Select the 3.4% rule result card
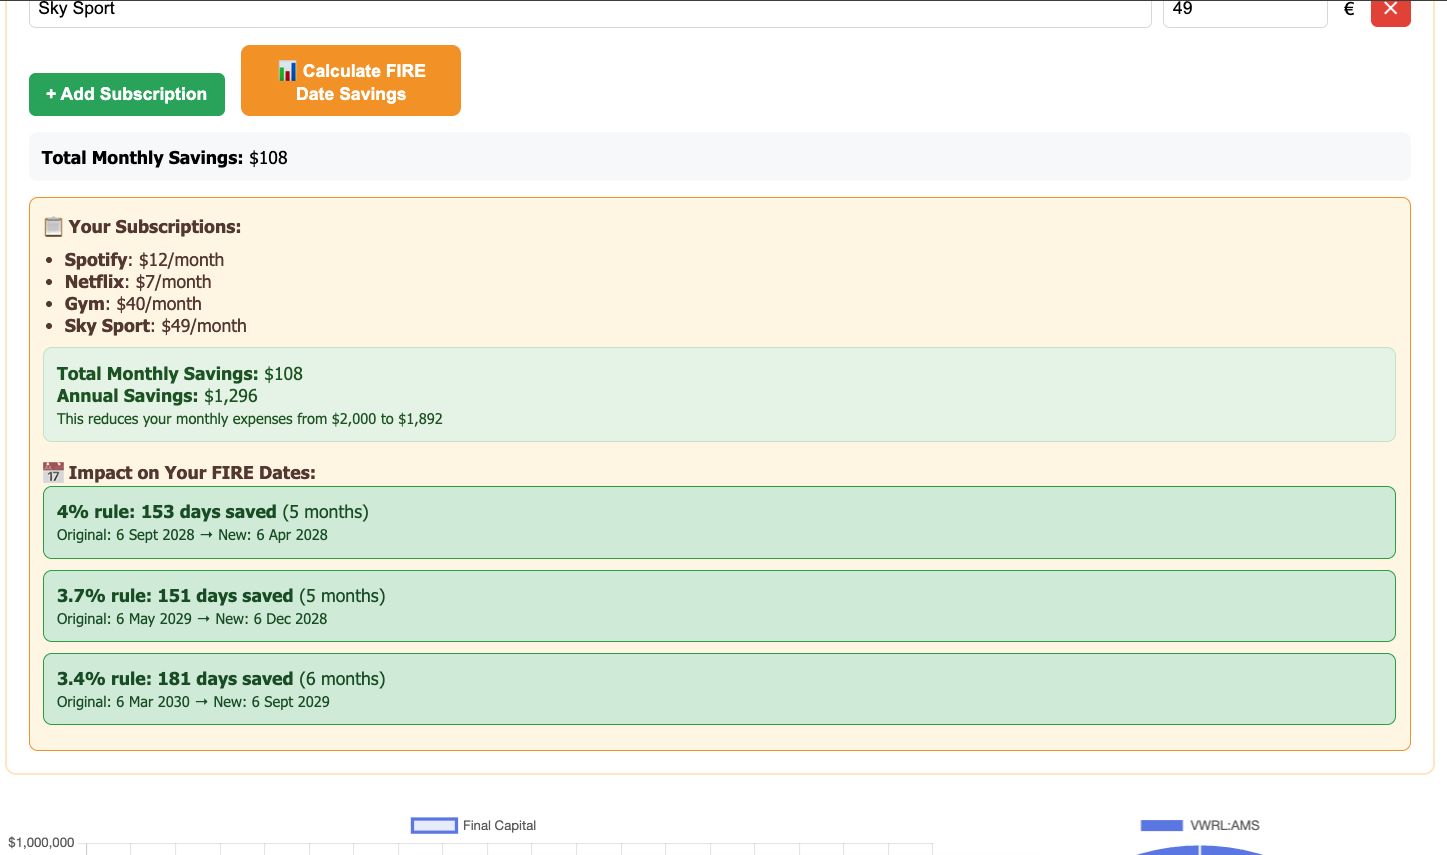Image resolution: width=1447 pixels, height=855 pixels. (719, 689)
